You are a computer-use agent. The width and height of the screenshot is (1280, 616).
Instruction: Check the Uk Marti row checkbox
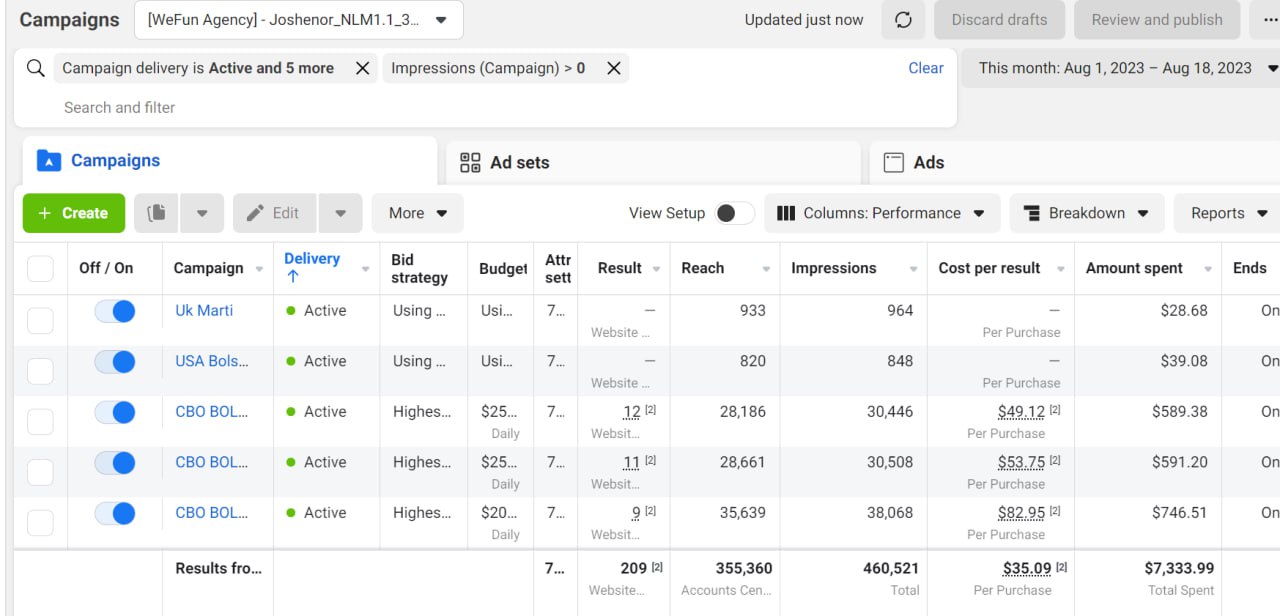pos(40,320)
